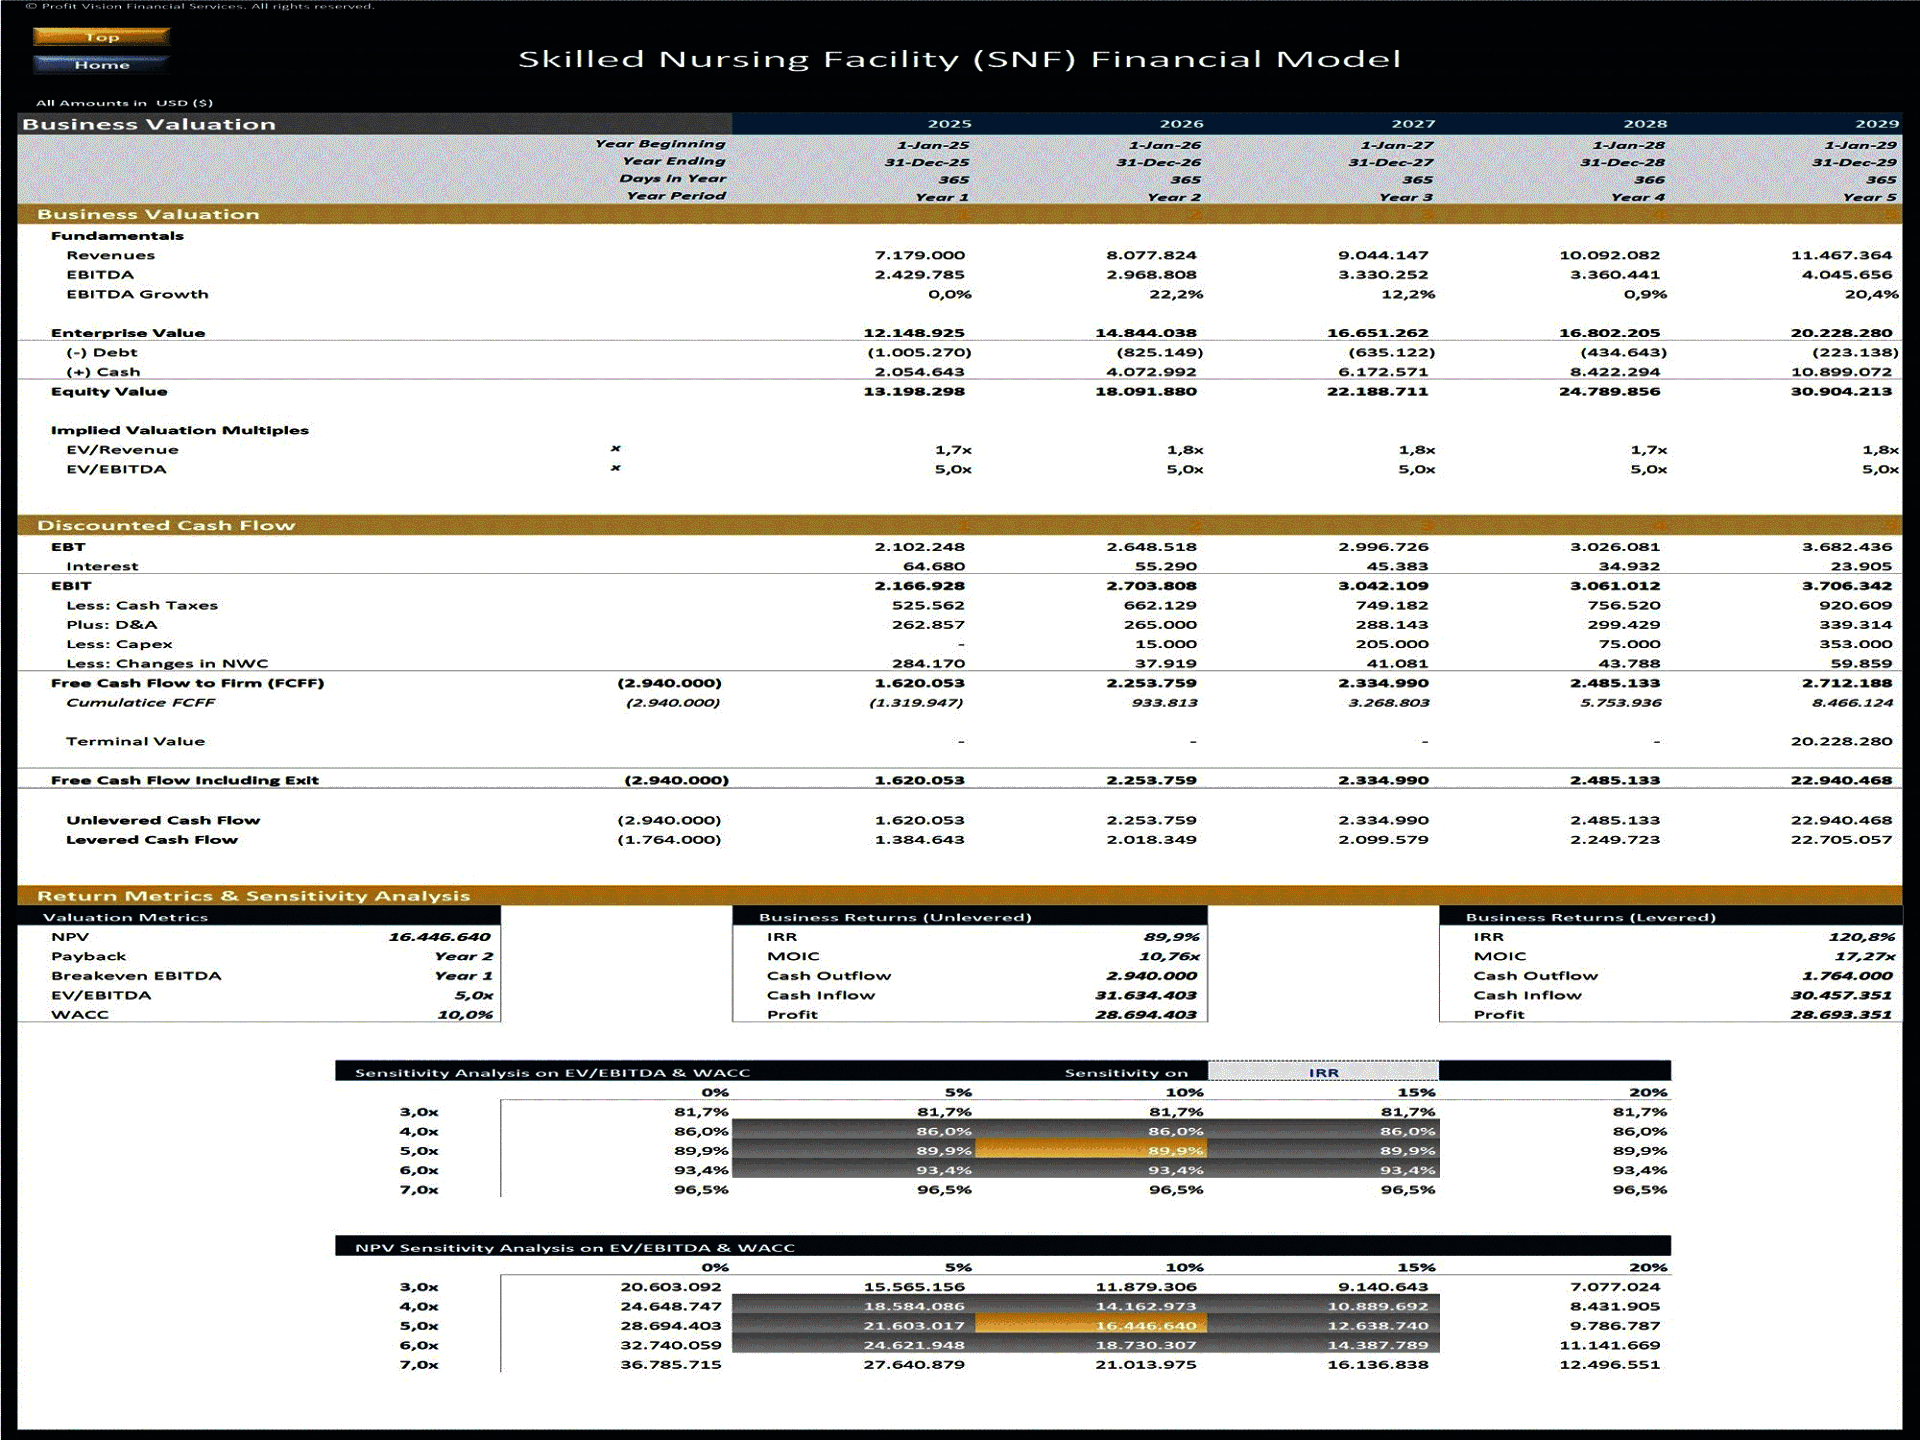Select the Levered Cash Flow row label
The width and height of the screenshot is (1920, 1440).
pos(152,839)
